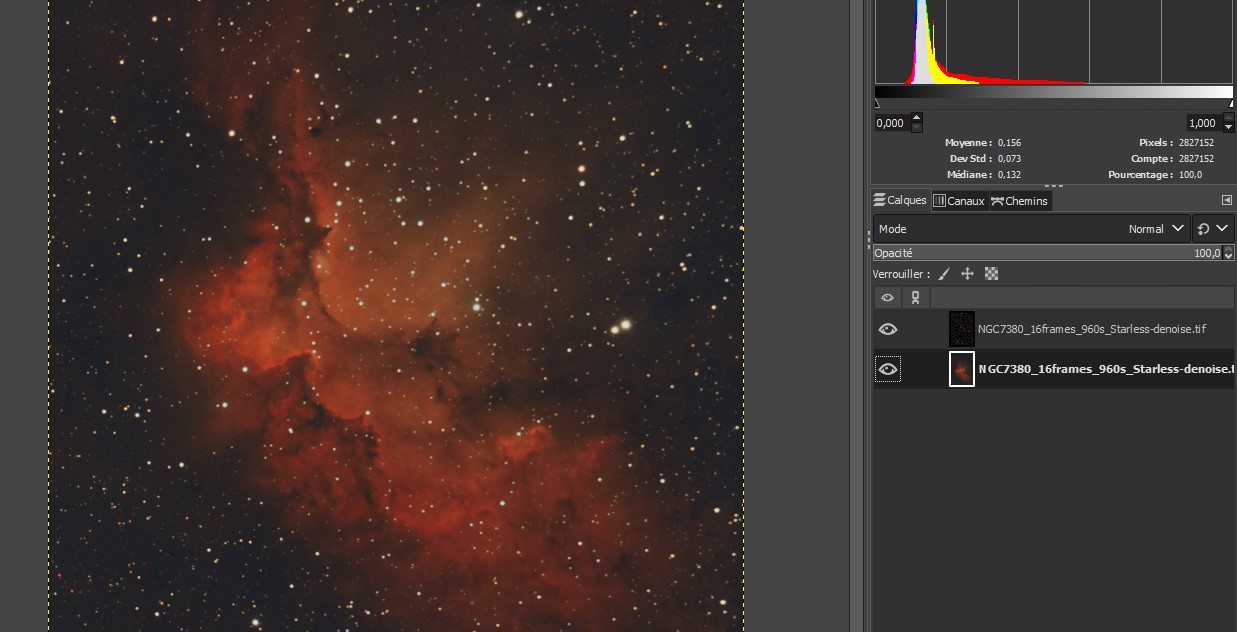Open the layers panel configuration menu button
1237x632 pixels.
(1226, 200)
